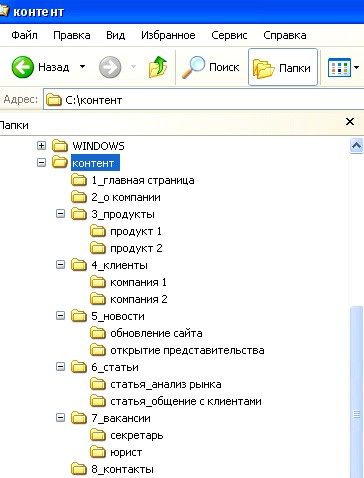Viewport: 364px width, 478px height.
Task: Collapse the 5_новости folder node
Action: (60, 316)
